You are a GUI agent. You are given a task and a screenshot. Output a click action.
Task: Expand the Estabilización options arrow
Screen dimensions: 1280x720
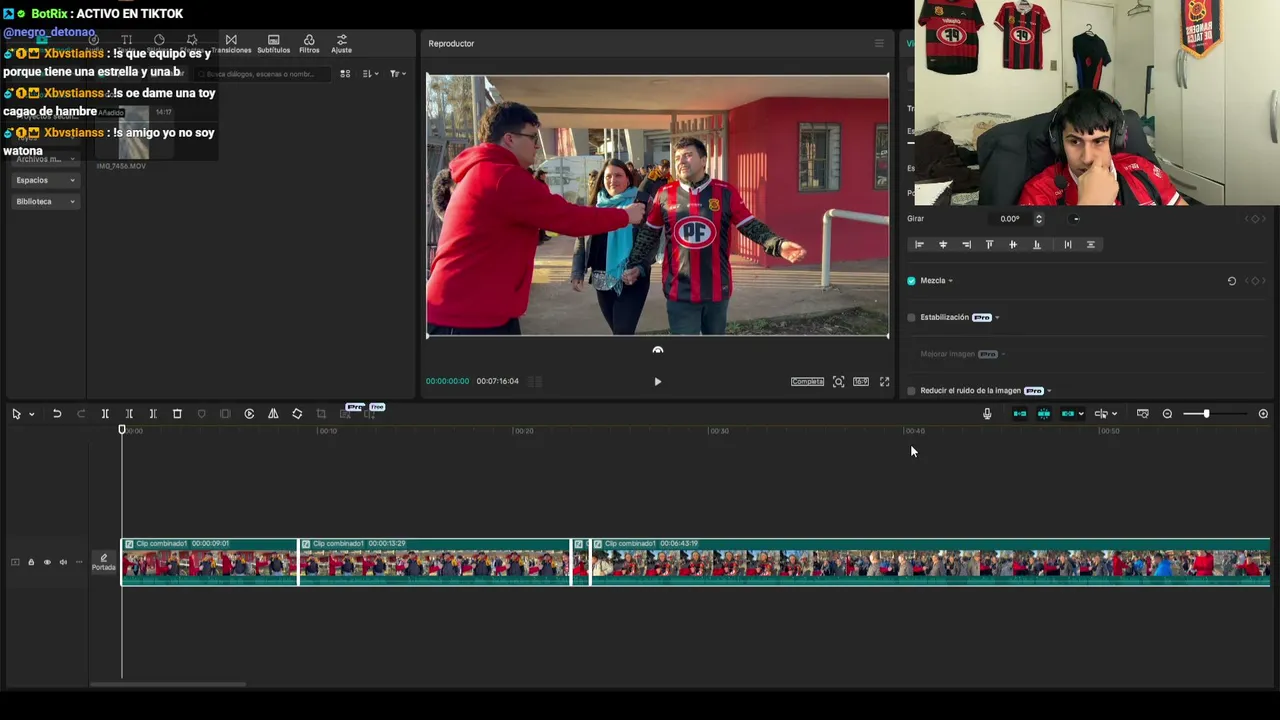coord(997,318)
